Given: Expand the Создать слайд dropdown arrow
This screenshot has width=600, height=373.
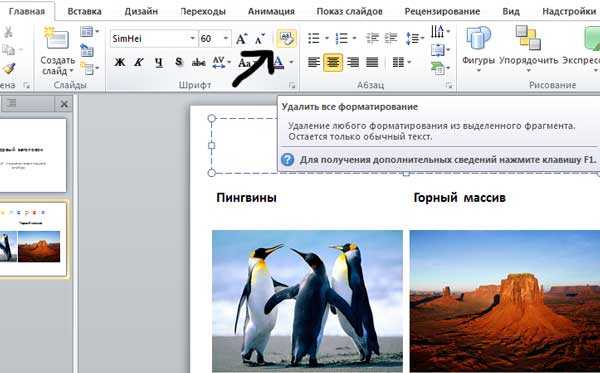Looking at the screenshot, I should pos(71,71).
